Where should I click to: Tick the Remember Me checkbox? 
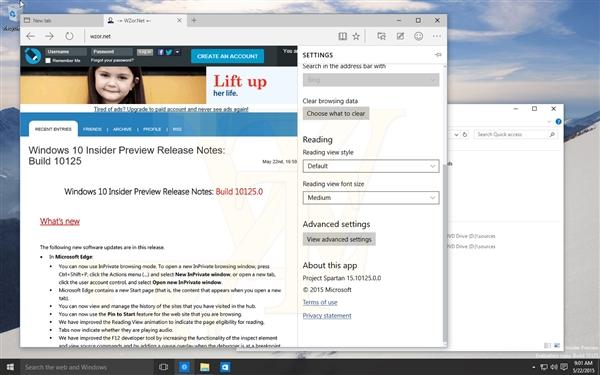48,60
